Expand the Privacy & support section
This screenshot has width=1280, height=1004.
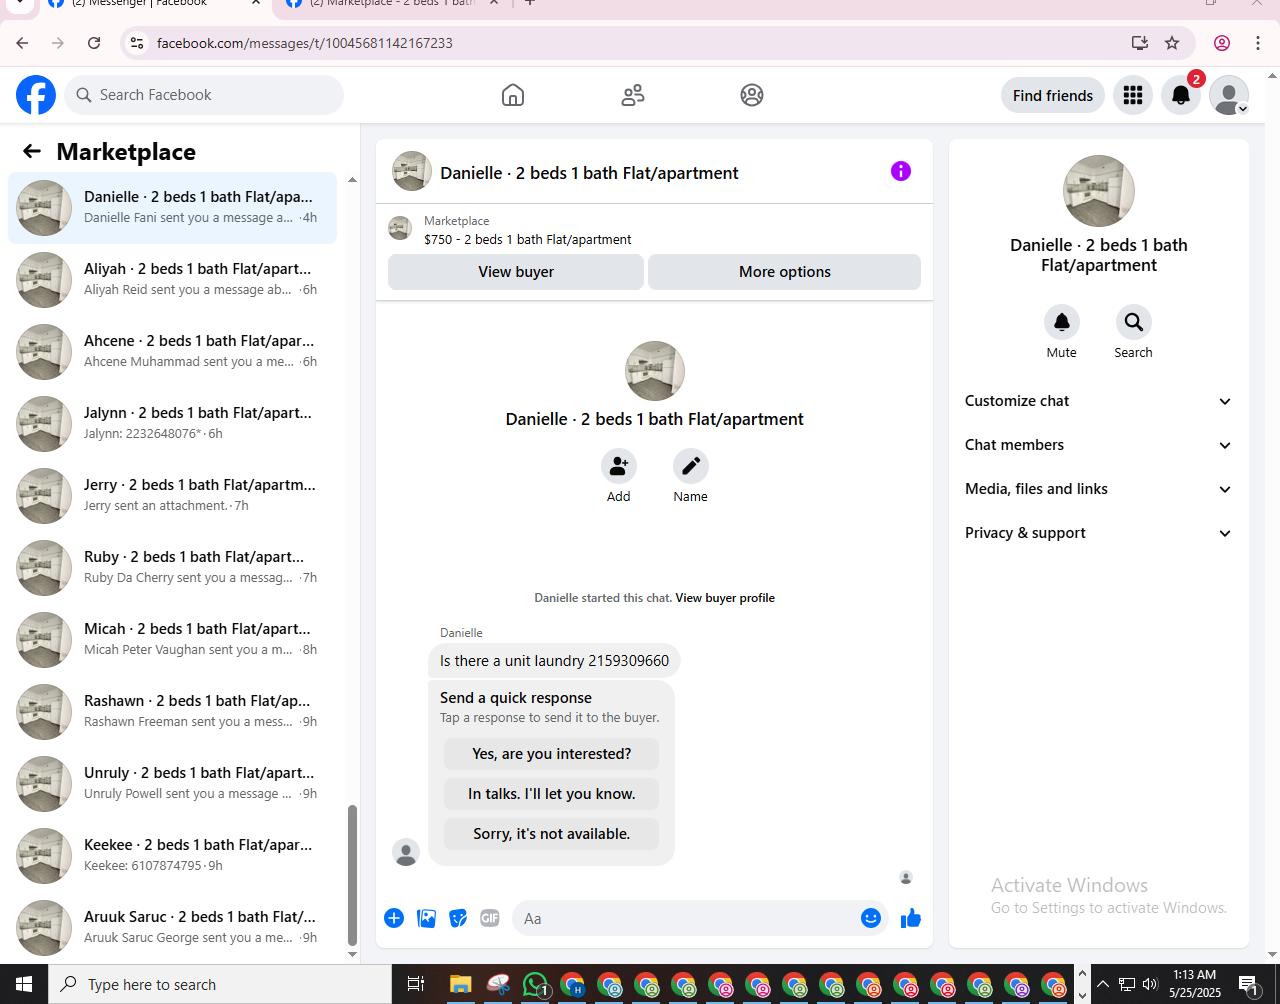1099,533
